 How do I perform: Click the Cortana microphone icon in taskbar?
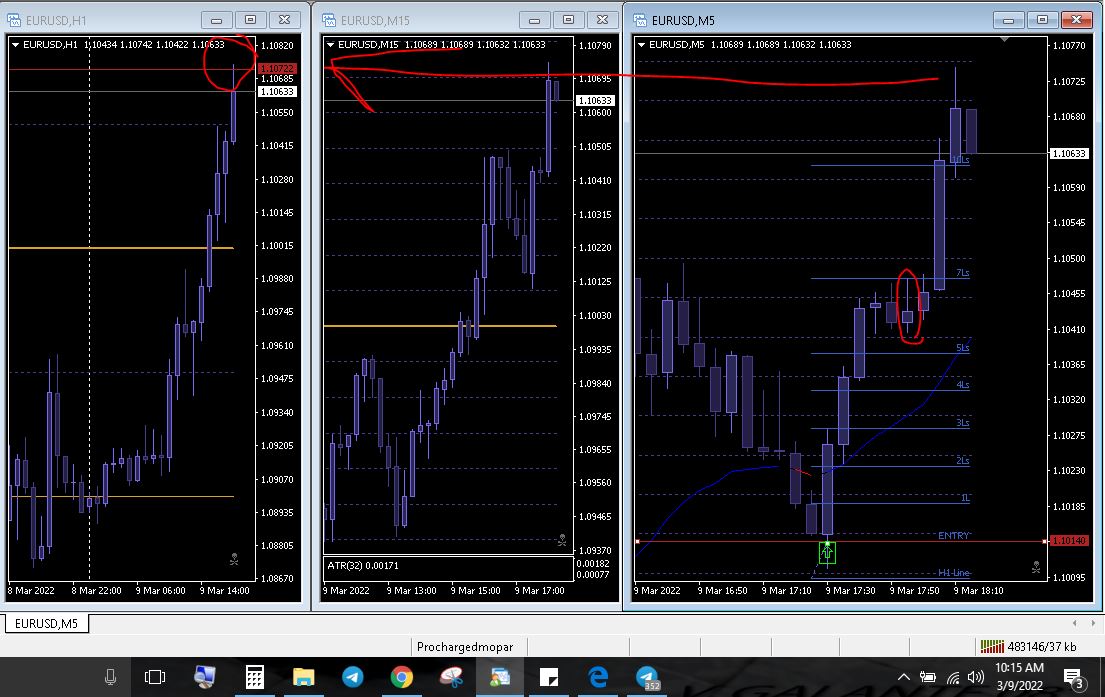110,677
